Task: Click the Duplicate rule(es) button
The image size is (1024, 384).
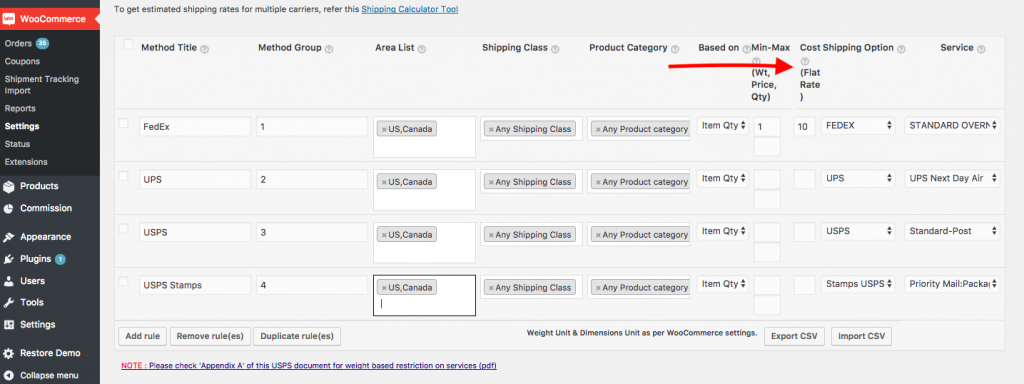Action: pos(297,336)
